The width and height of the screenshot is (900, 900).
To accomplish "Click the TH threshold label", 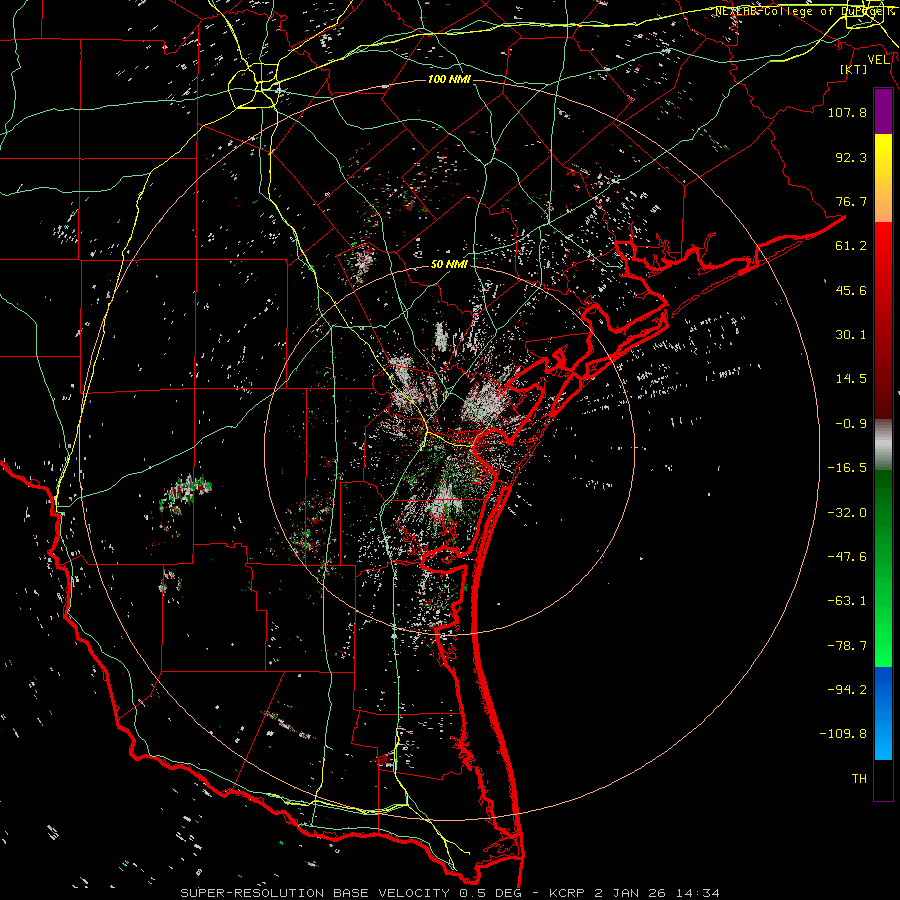I will coord(859,779).
